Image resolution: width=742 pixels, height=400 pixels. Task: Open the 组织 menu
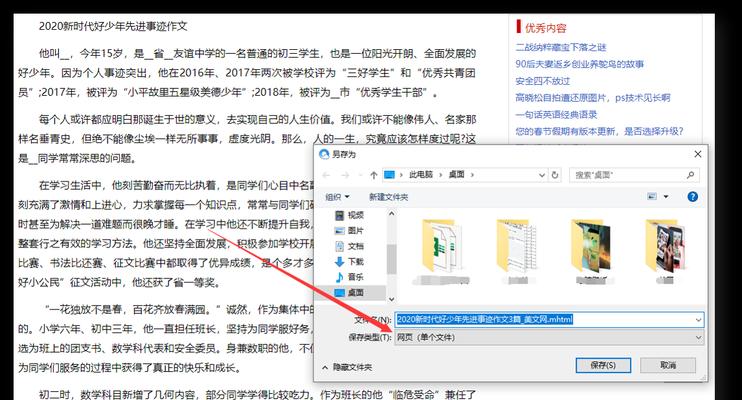coord(337,196)
